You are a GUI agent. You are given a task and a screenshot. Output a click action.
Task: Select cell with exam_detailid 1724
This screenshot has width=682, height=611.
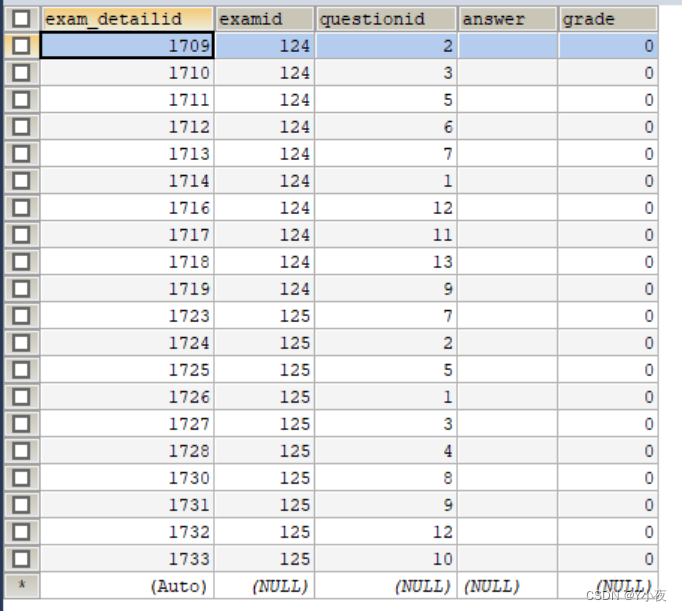coord(127,343)
